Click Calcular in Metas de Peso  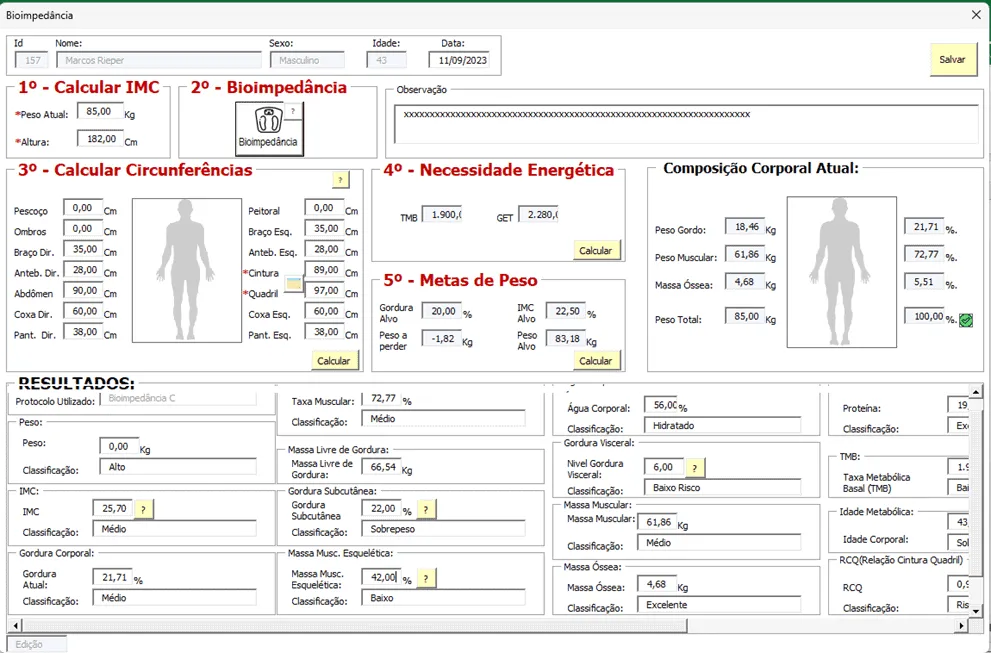[x=595, y=361]
